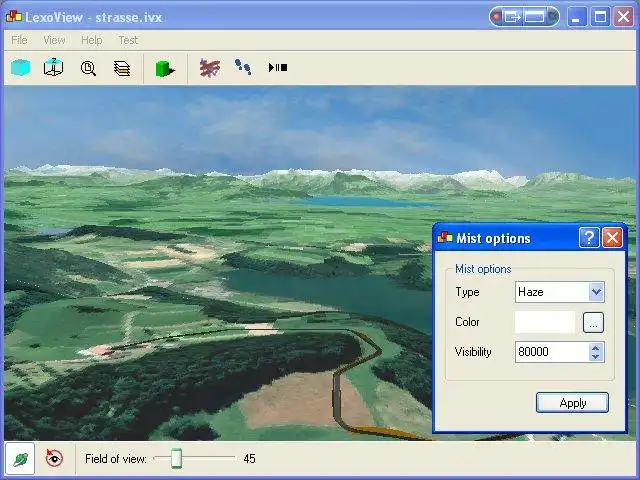The height and width of the screenshot is (480, 640).
Task: Toggle the red eye icon in bottom bar
Action: [54, 458]
